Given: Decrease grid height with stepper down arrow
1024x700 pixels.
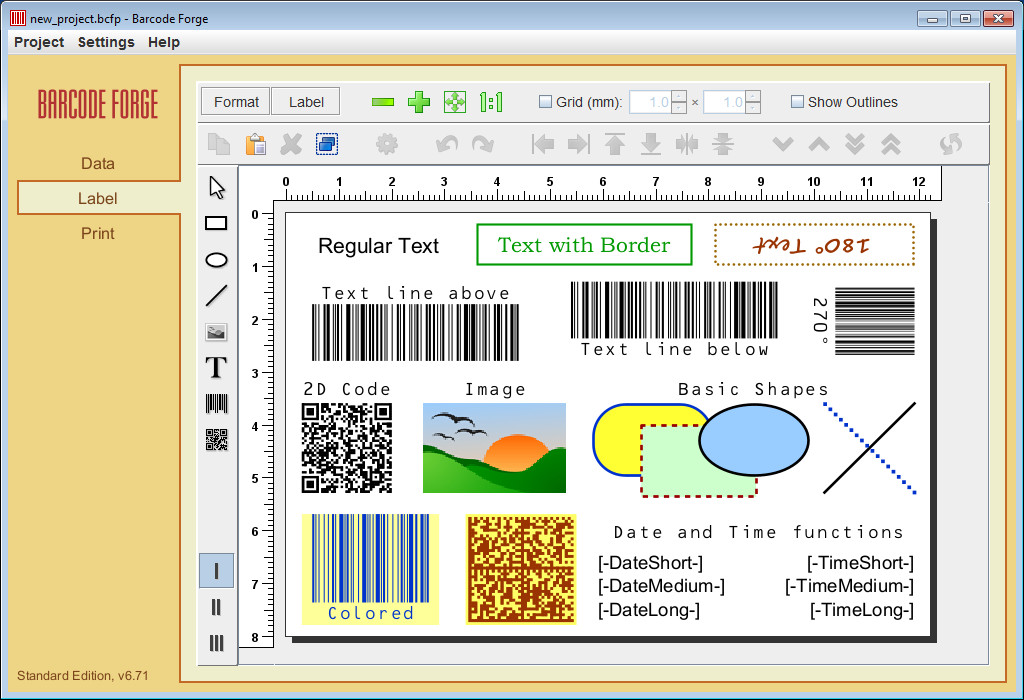Looking at the screenshot, I should click(753, 108).
